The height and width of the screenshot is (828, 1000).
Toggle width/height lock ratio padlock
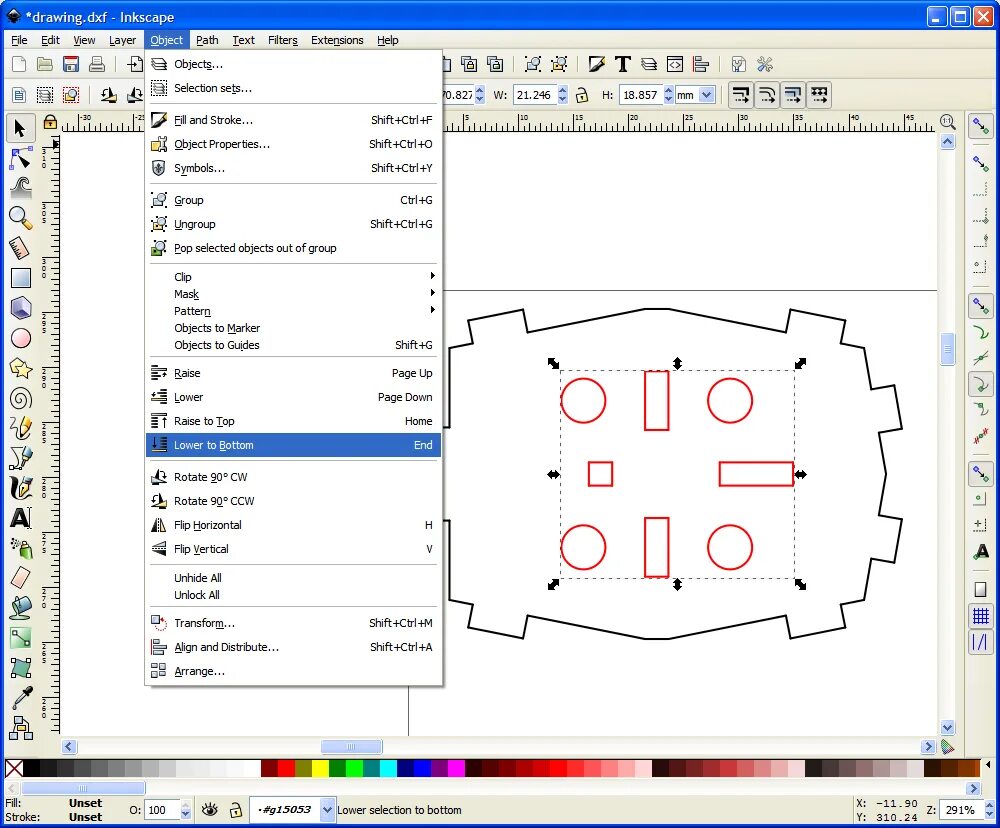click(x=582, y=95)
